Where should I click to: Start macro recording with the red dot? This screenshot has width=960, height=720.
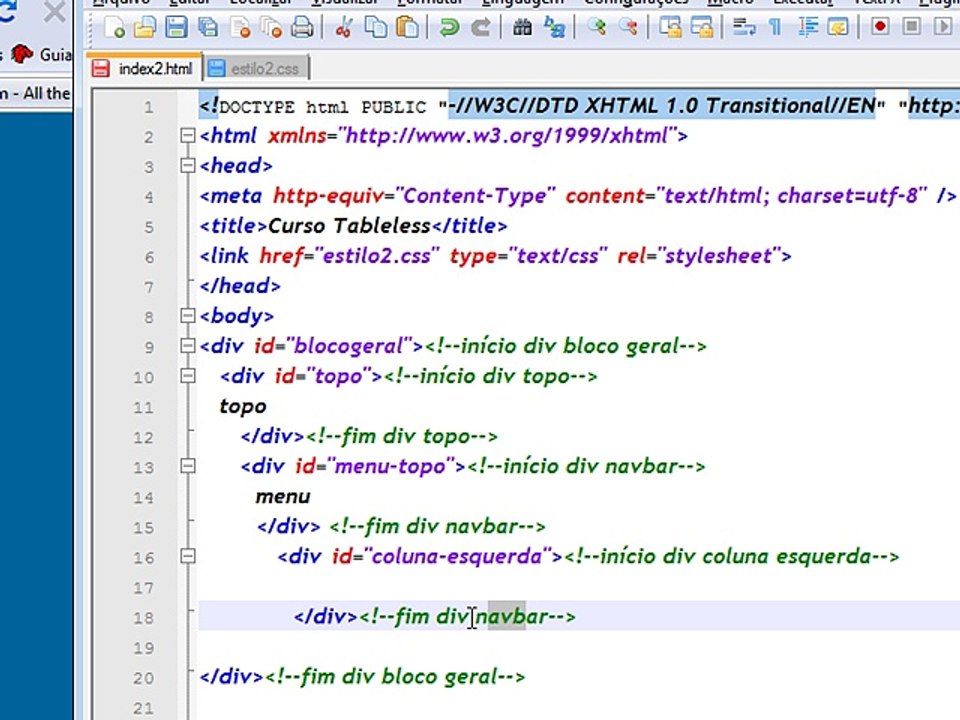pyautogui.click(x=880, y=27)
